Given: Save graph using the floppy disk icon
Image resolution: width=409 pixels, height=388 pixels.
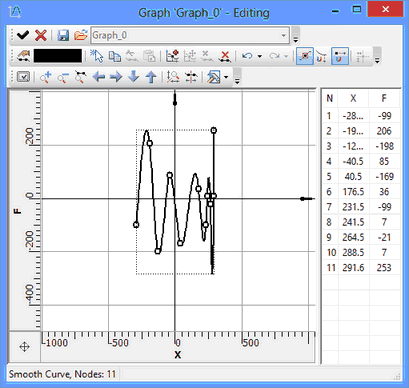Looking at the screenshot, I should click(x=63, y=35).
